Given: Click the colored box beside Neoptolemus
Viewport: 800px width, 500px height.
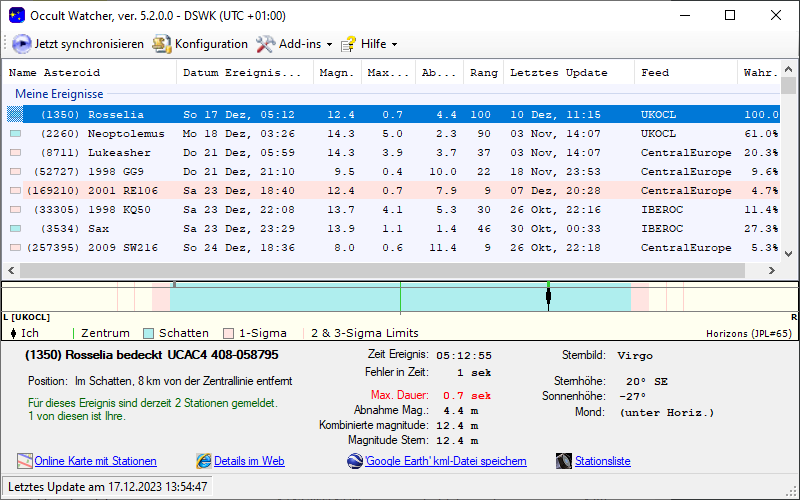Looking at the screenshot, I should point(15,134).
